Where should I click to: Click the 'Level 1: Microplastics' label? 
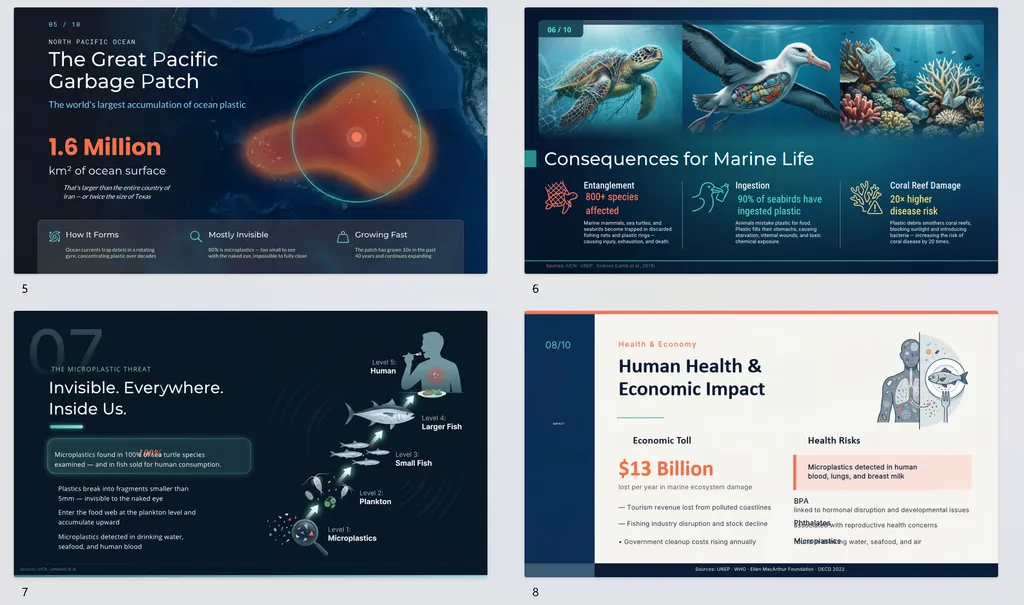click(352, 534)
